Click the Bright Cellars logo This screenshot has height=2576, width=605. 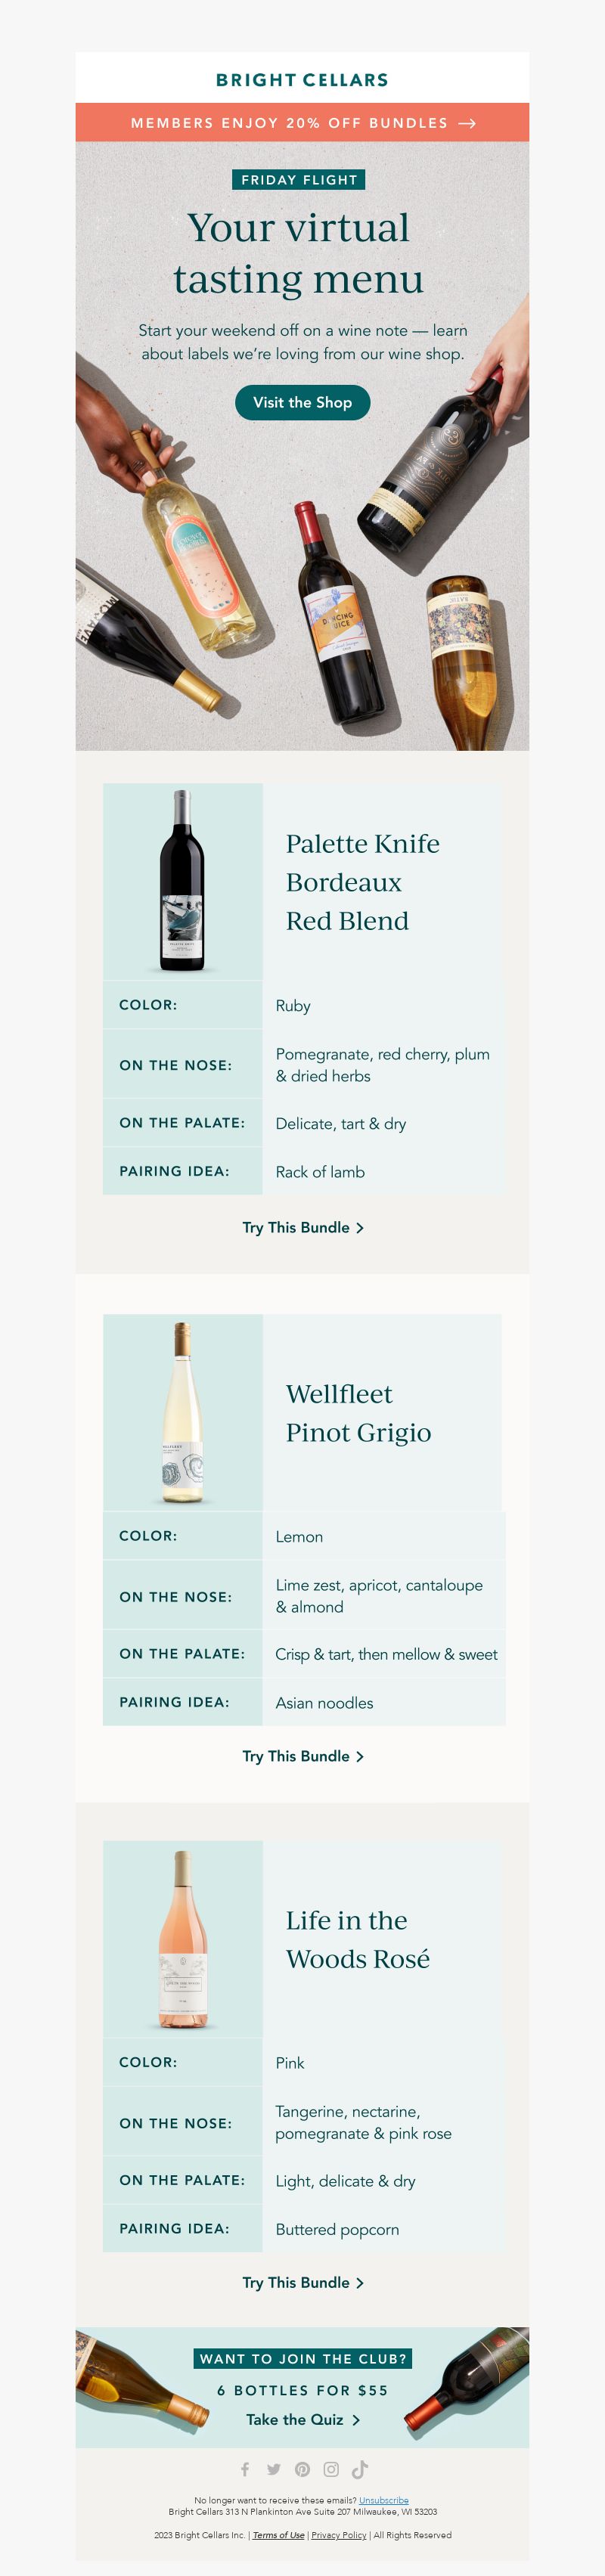click(302, 79)
